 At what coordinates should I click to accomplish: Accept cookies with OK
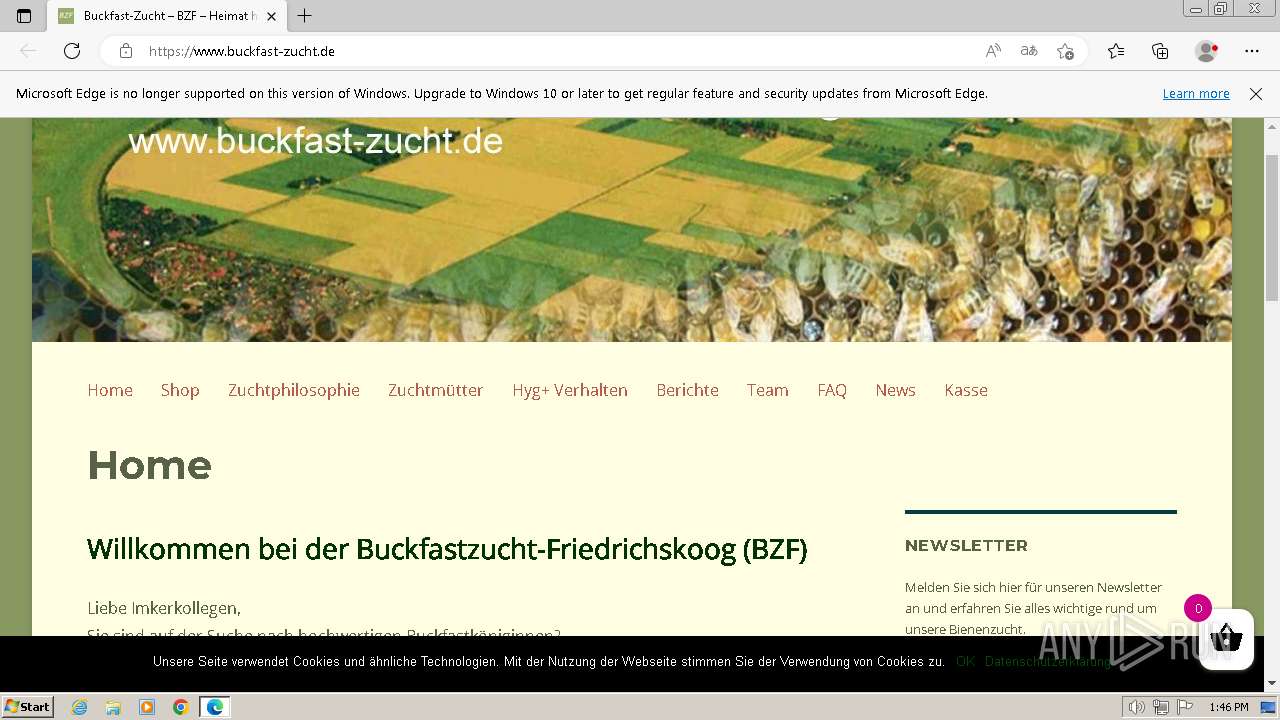[x=965, y=662]
